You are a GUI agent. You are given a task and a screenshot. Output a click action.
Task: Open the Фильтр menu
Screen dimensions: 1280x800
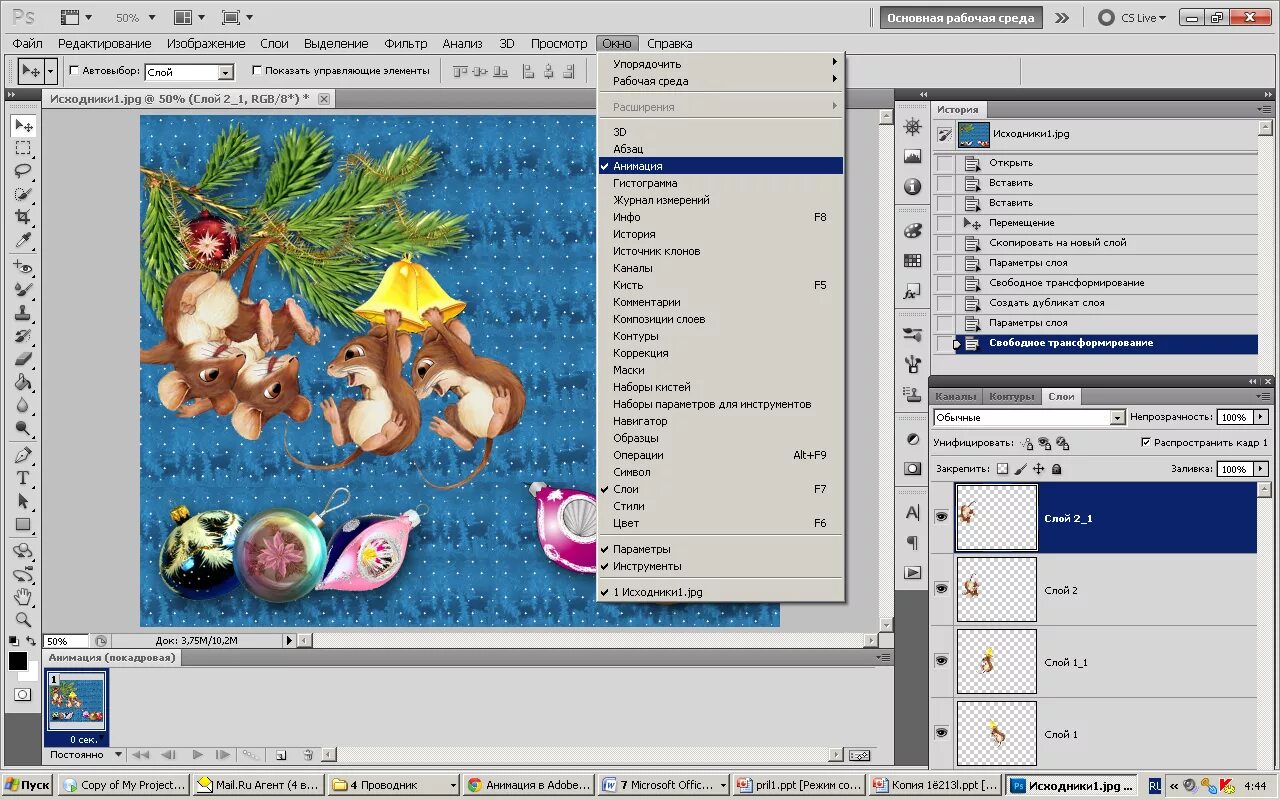click(x=405, y=43)
